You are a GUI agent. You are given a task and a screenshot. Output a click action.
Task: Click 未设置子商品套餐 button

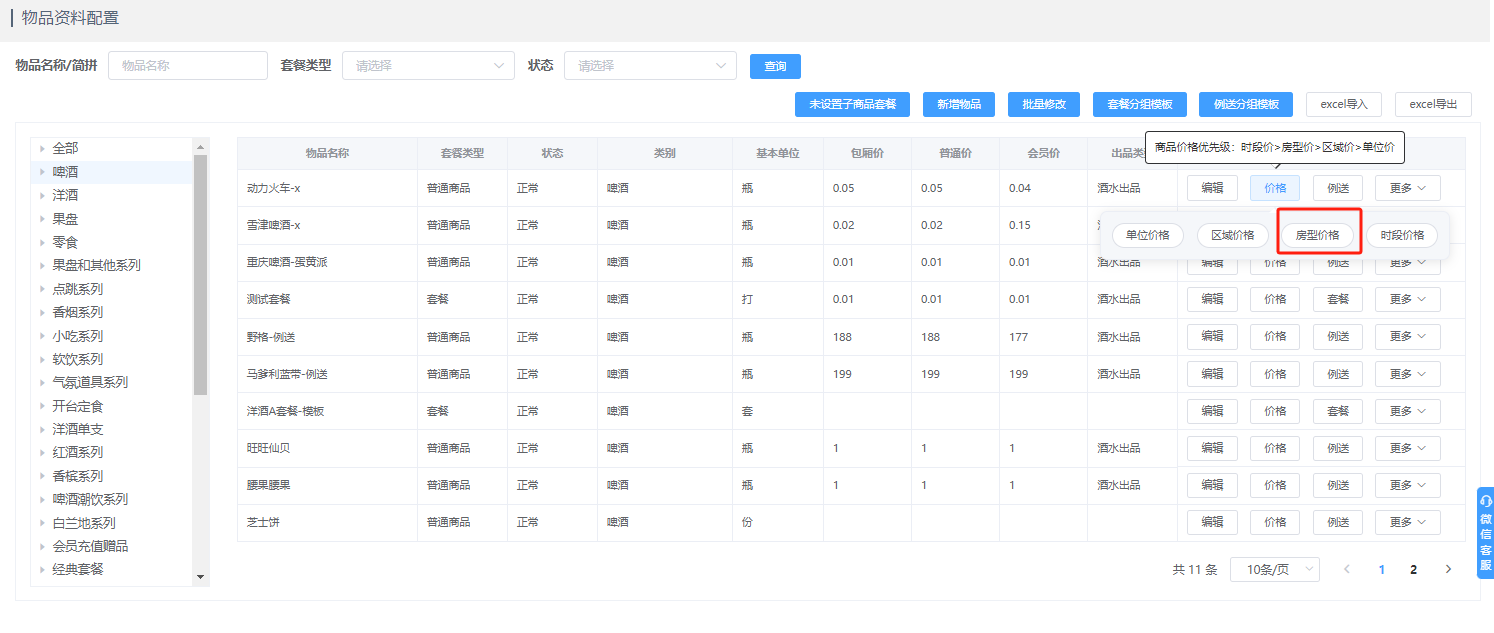852,104
